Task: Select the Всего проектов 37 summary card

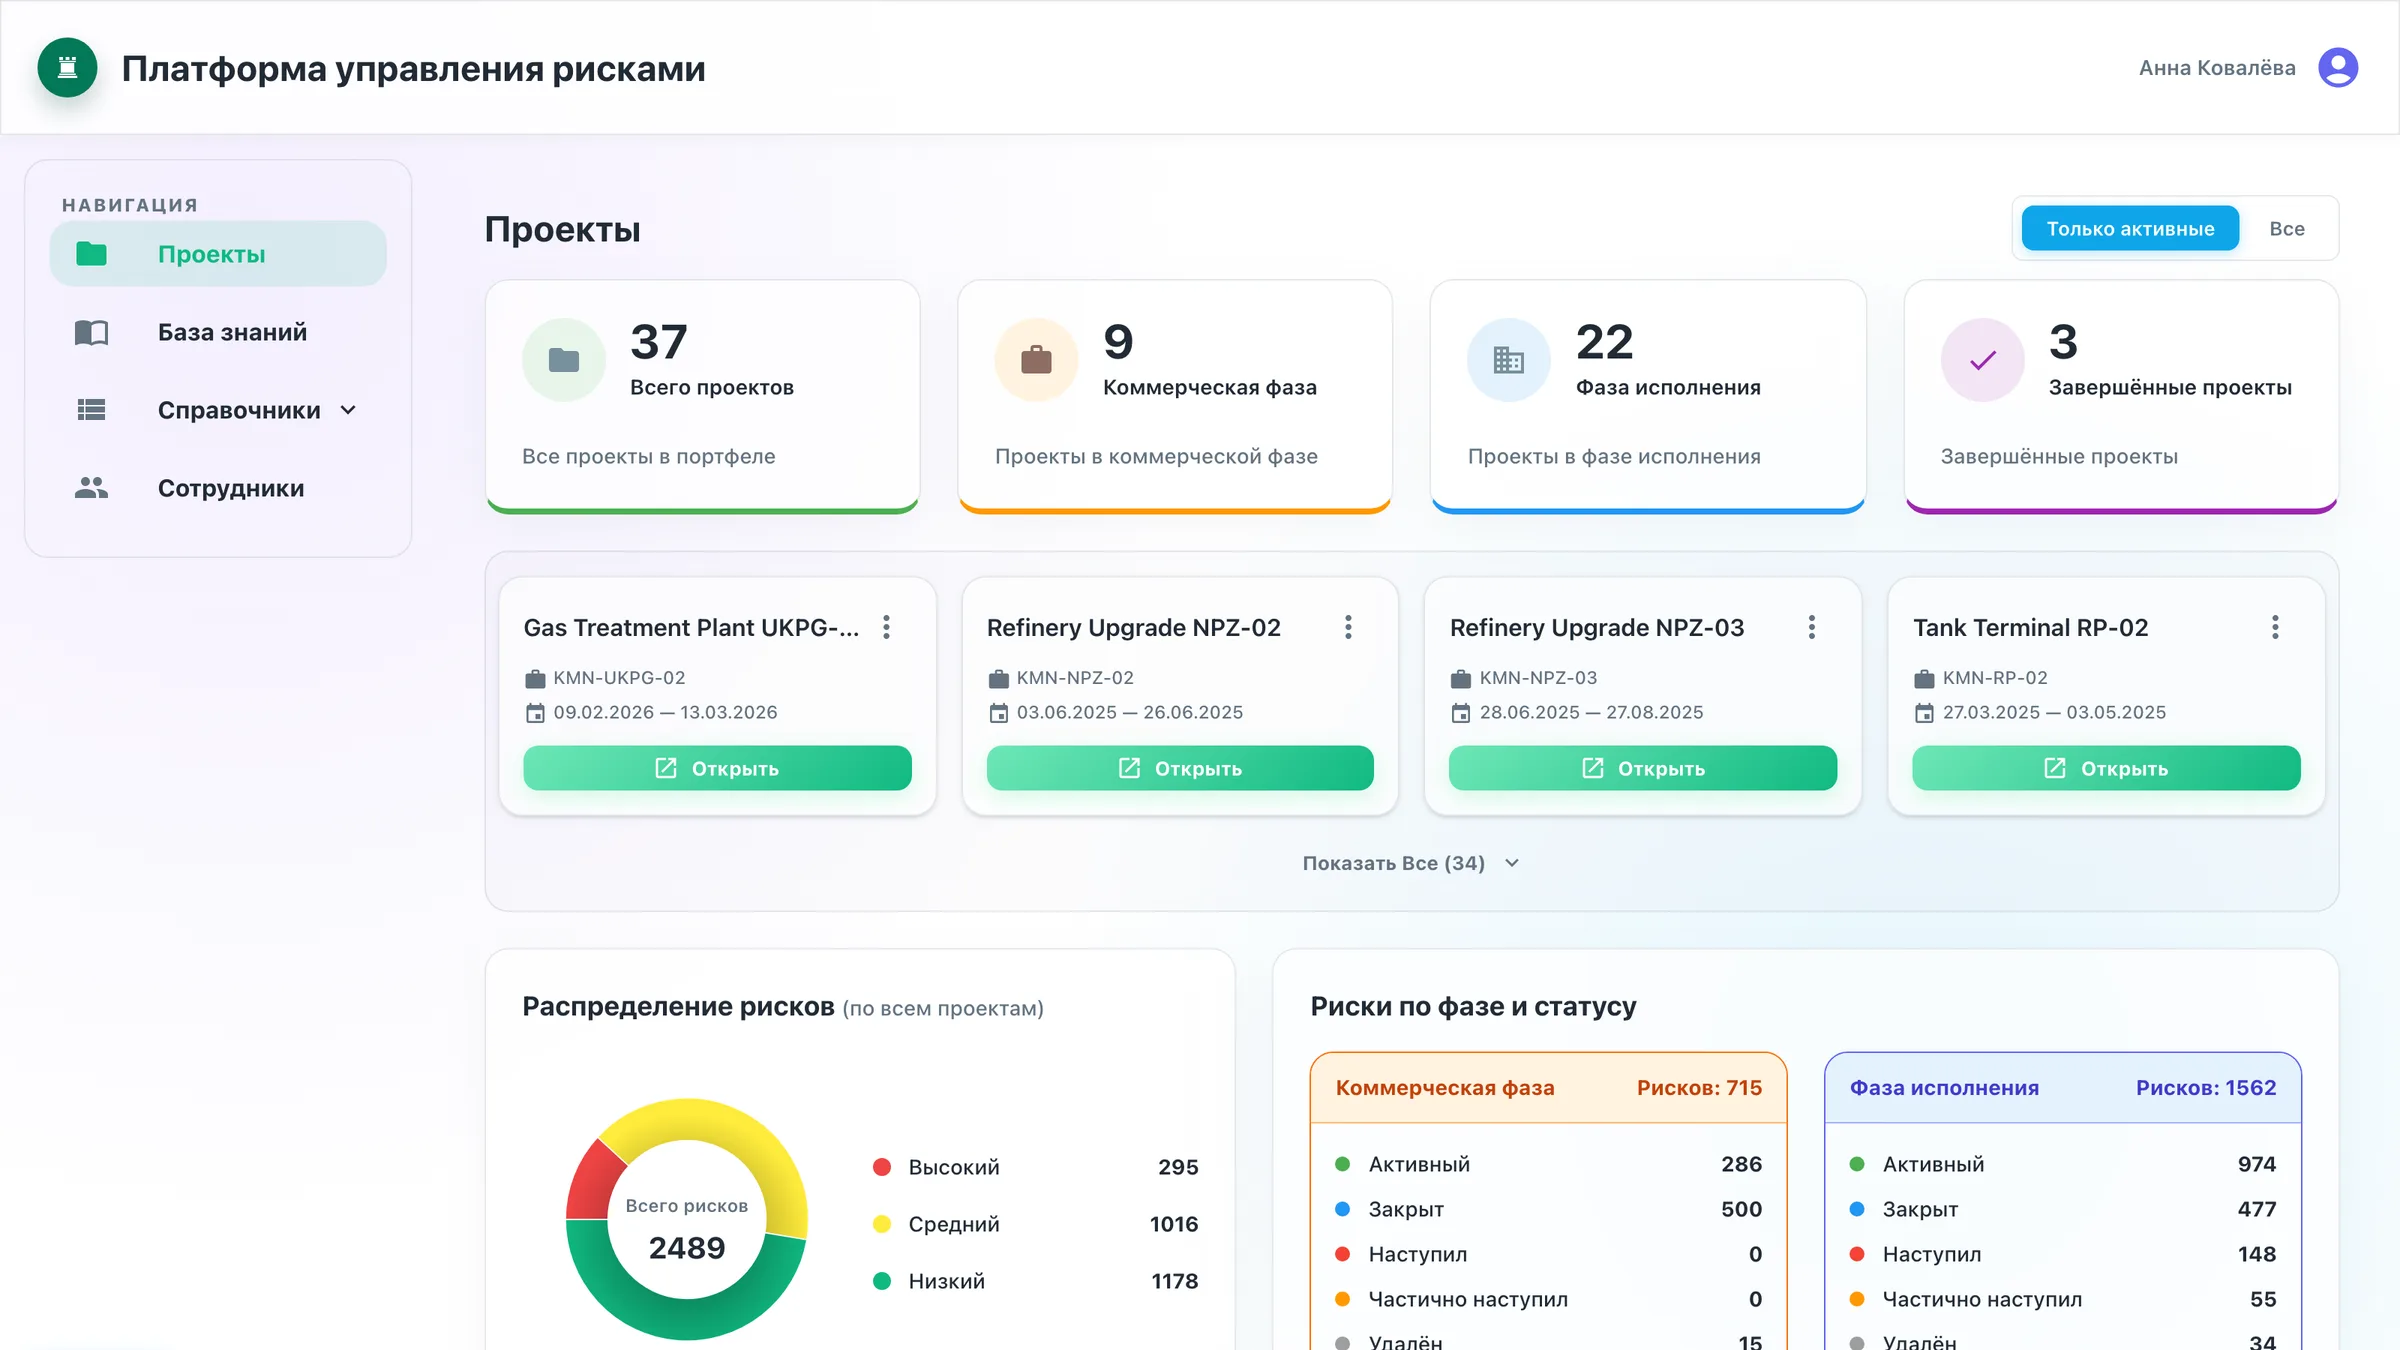Action: (703, 397)
